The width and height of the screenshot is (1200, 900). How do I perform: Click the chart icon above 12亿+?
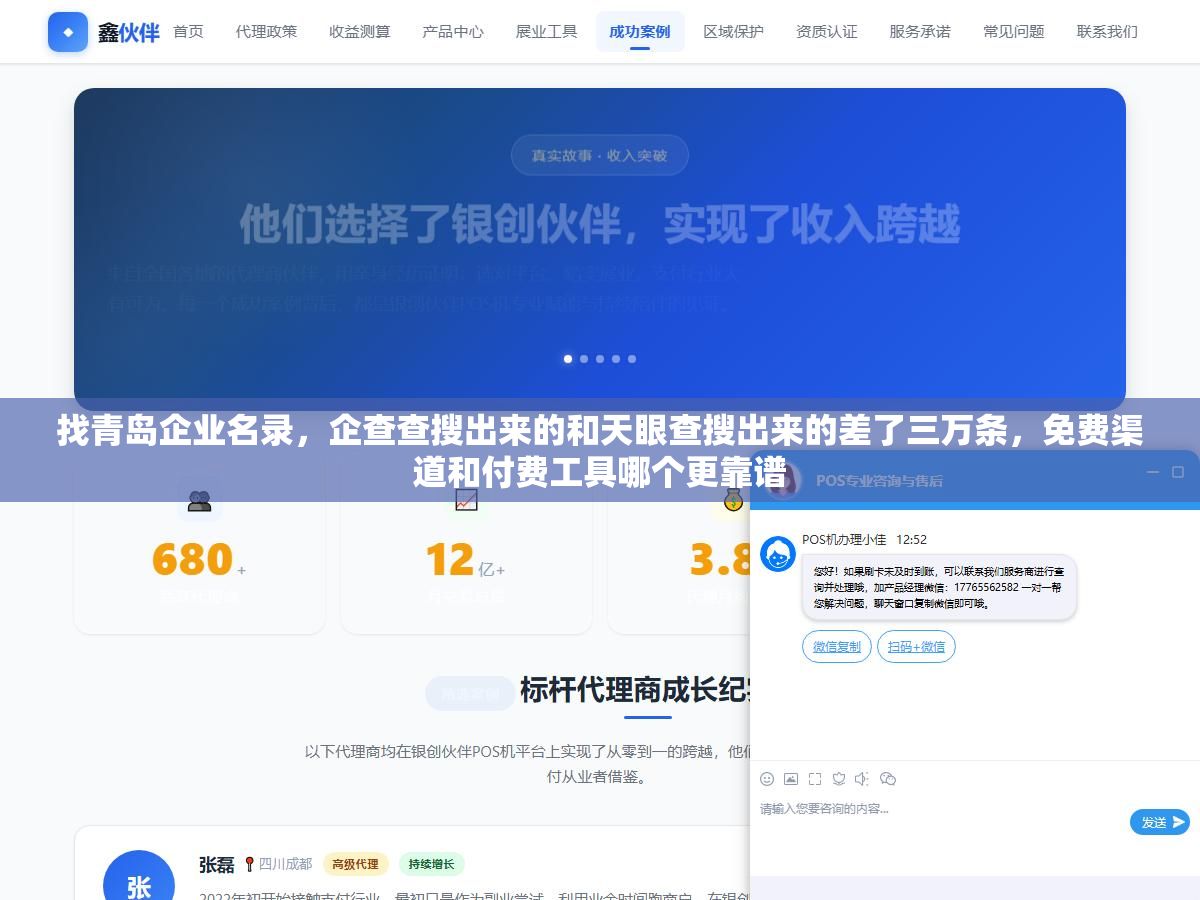pos(466,501)
